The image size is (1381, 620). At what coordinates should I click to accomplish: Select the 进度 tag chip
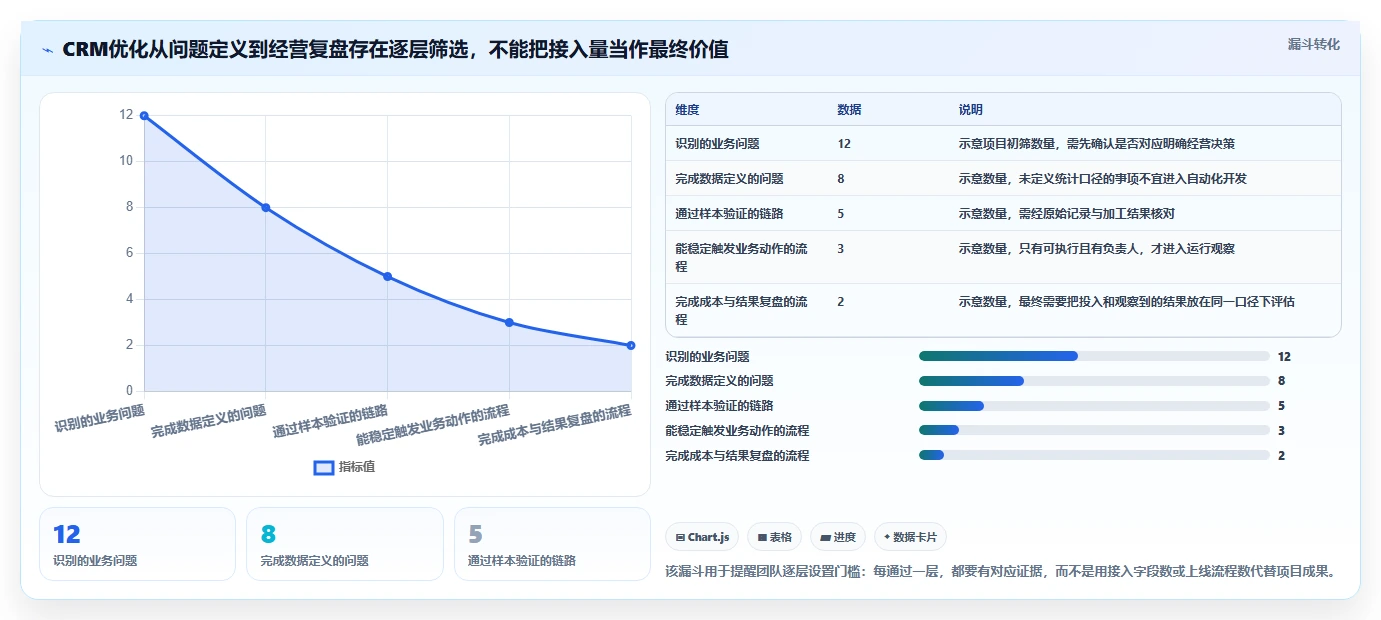(838, 537)
